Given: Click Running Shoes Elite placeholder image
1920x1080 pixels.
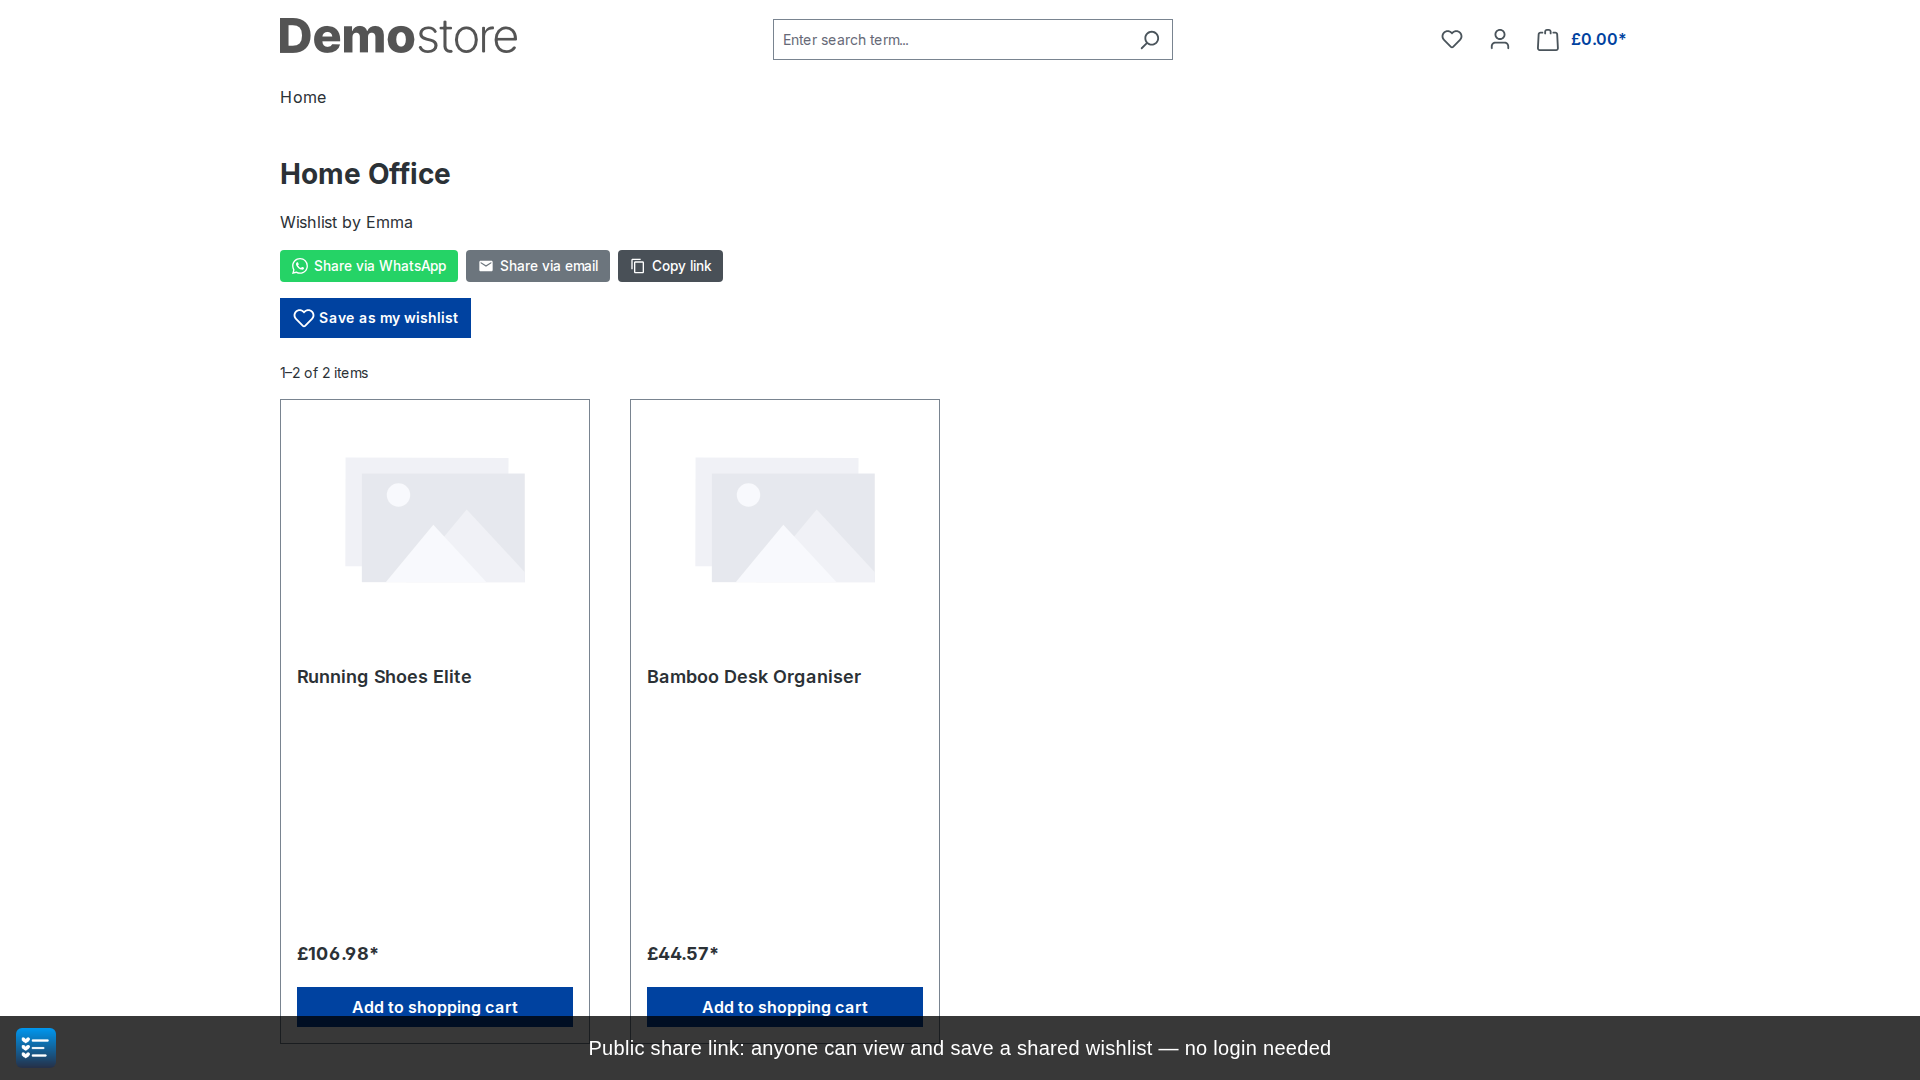Looking at the screenshot, I should coord(435,520).
